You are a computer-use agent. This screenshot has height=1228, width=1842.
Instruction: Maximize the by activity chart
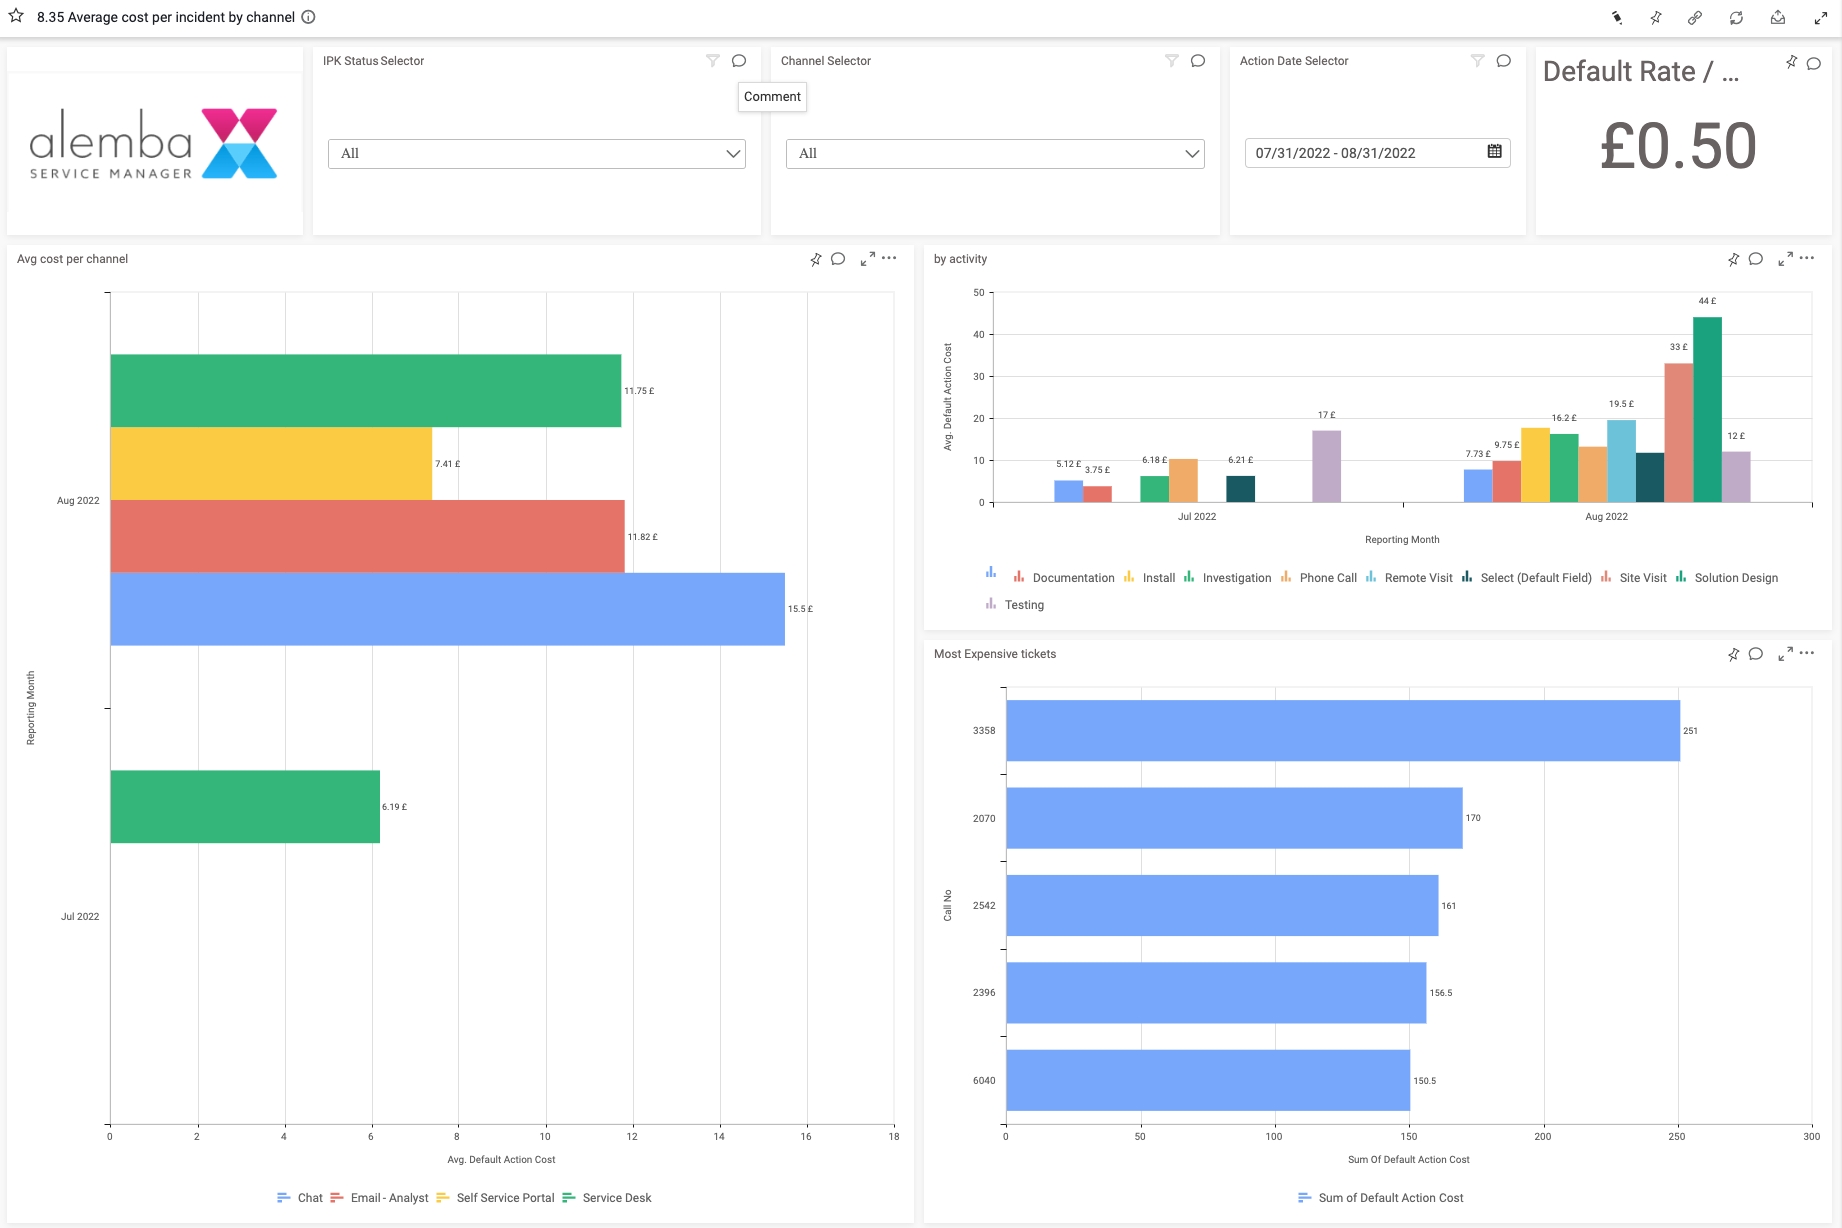tap(1785, 259)
